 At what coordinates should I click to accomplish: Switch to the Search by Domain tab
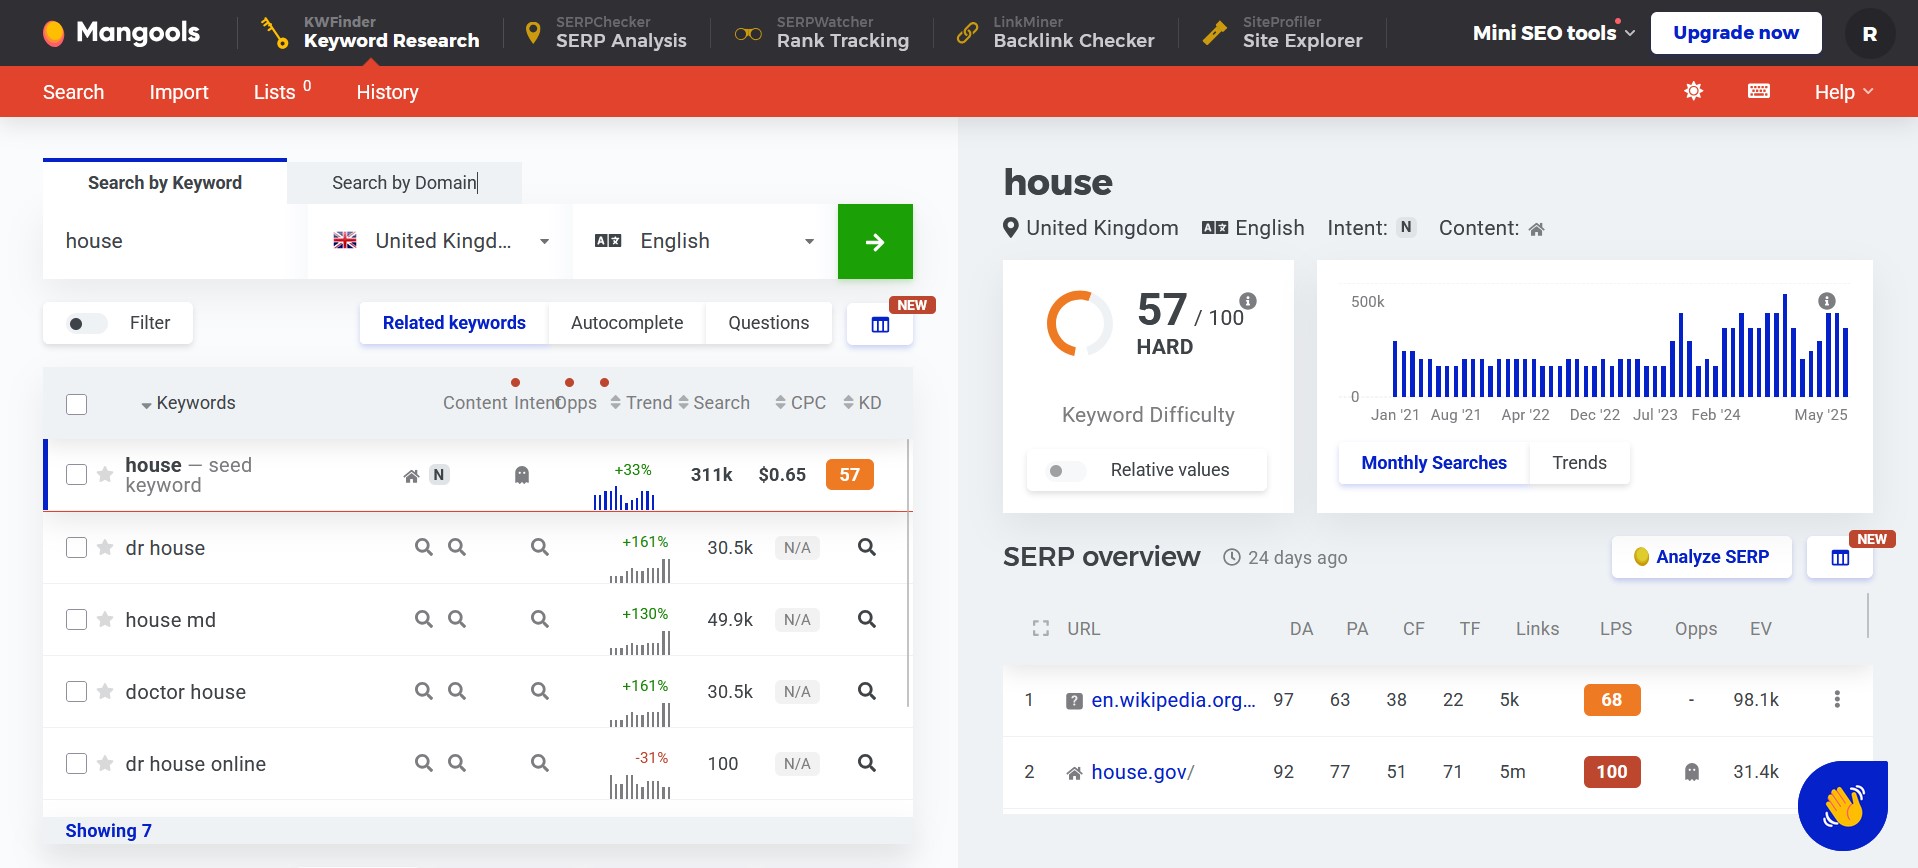404,183
